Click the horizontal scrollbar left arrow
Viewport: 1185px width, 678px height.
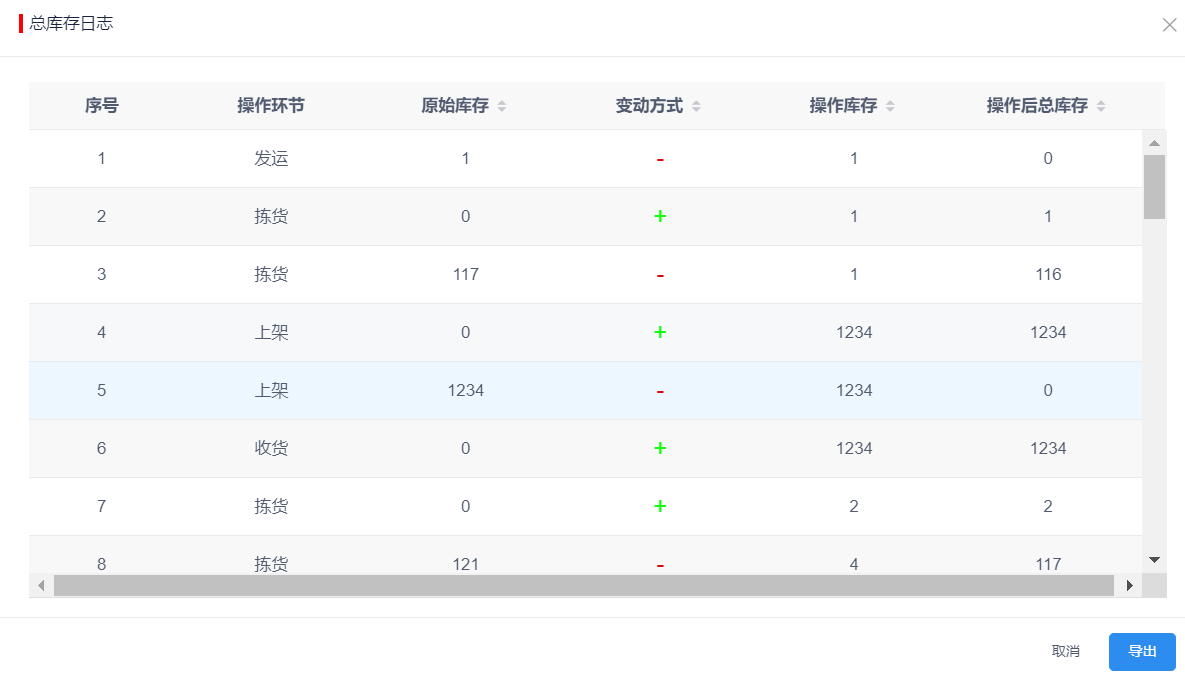coord(41,586)
